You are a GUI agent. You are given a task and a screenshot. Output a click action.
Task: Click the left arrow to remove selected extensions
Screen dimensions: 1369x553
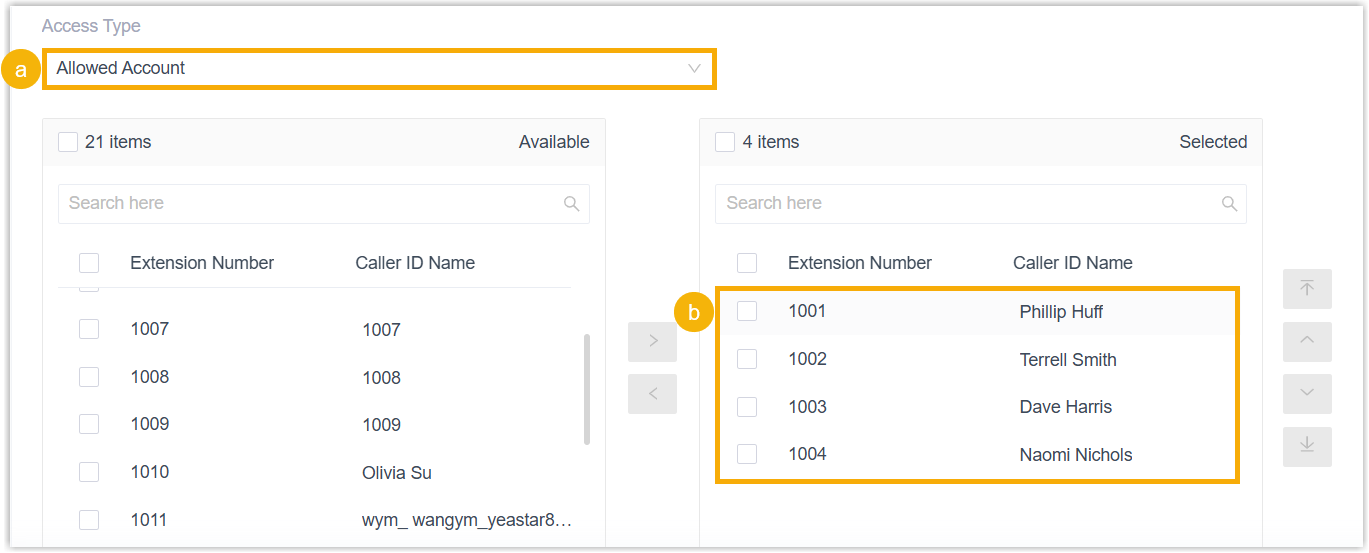coord(652,393)
